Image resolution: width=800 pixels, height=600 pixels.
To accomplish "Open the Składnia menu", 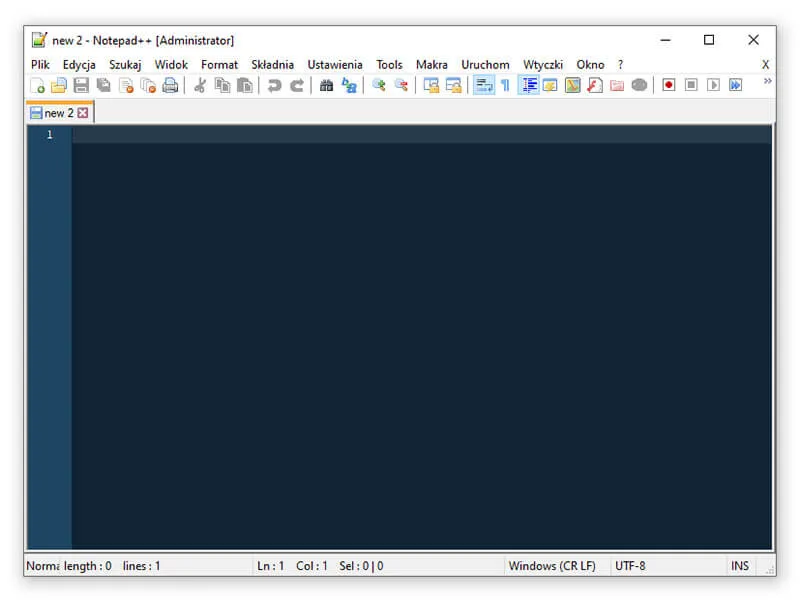I will pyautogui.click(x=272, y=64).
